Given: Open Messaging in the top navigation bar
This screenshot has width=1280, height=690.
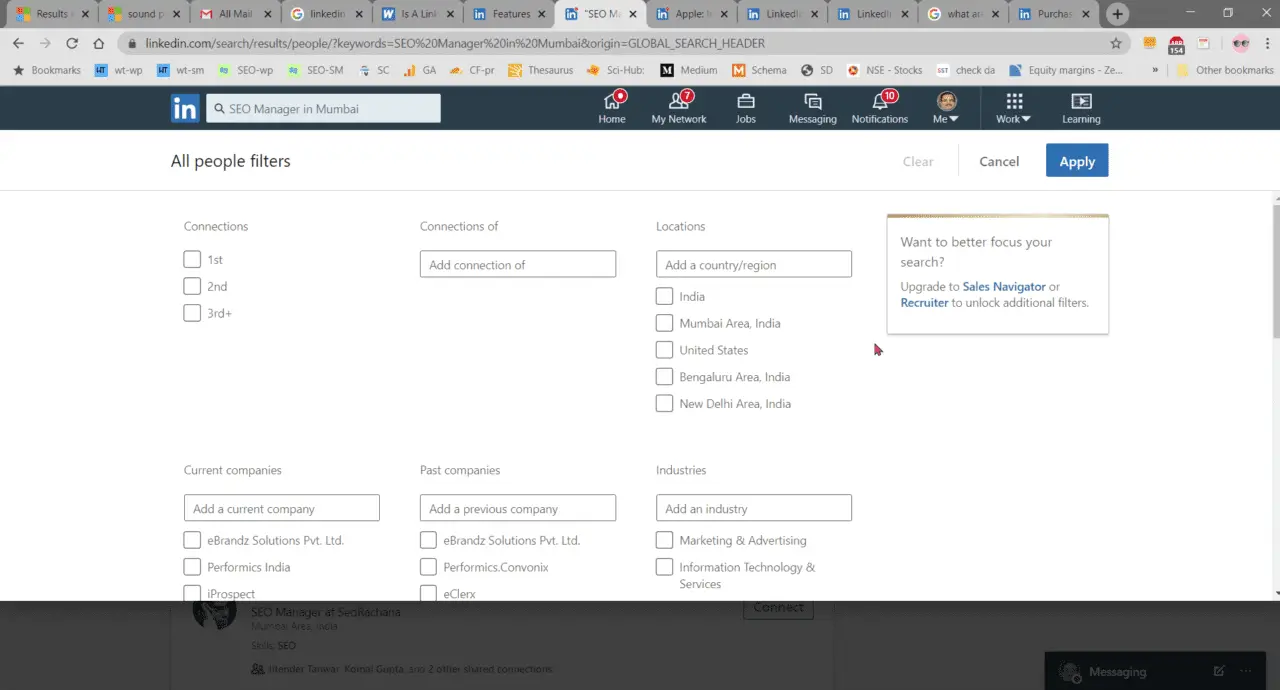Looking at the screenshot, I should point(813,108).
